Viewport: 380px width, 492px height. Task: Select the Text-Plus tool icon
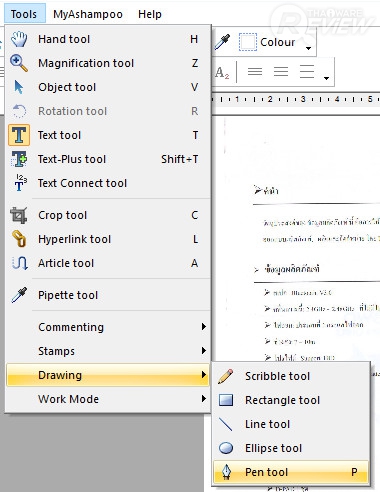click(x=19, y=159)
